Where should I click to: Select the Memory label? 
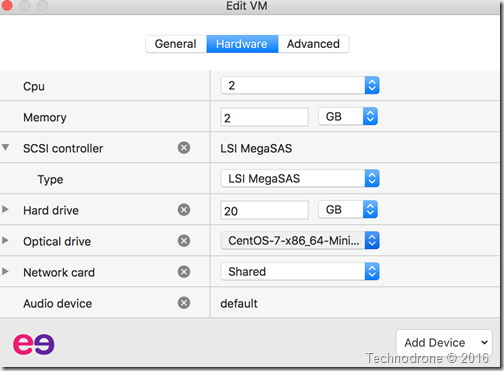coord(45,117)
